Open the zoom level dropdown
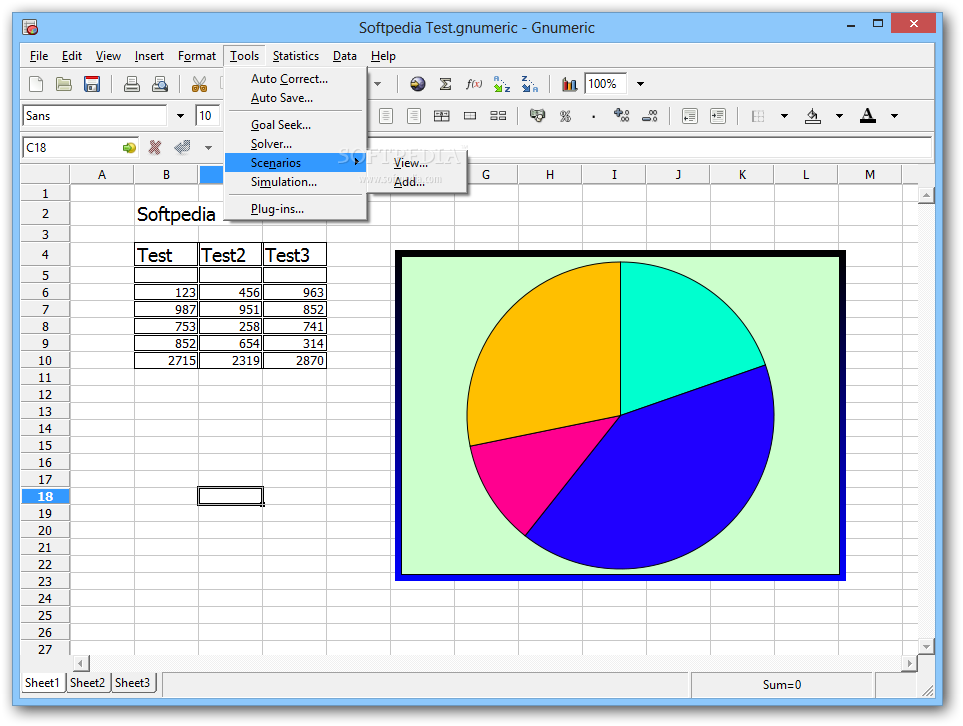This screenshot has height=726, width=963. [x=640, y=84]
